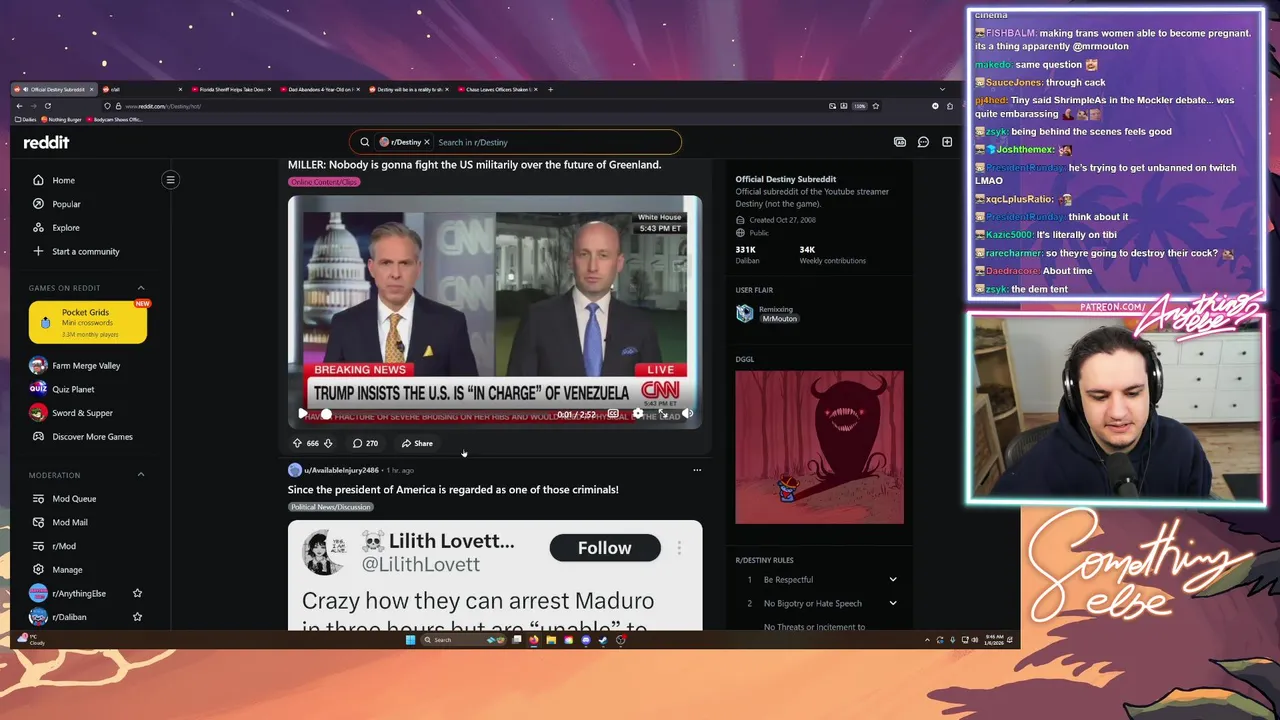Open a new browser tab
The height and width of the screenshot is (720, 1280).
[550, 90]
